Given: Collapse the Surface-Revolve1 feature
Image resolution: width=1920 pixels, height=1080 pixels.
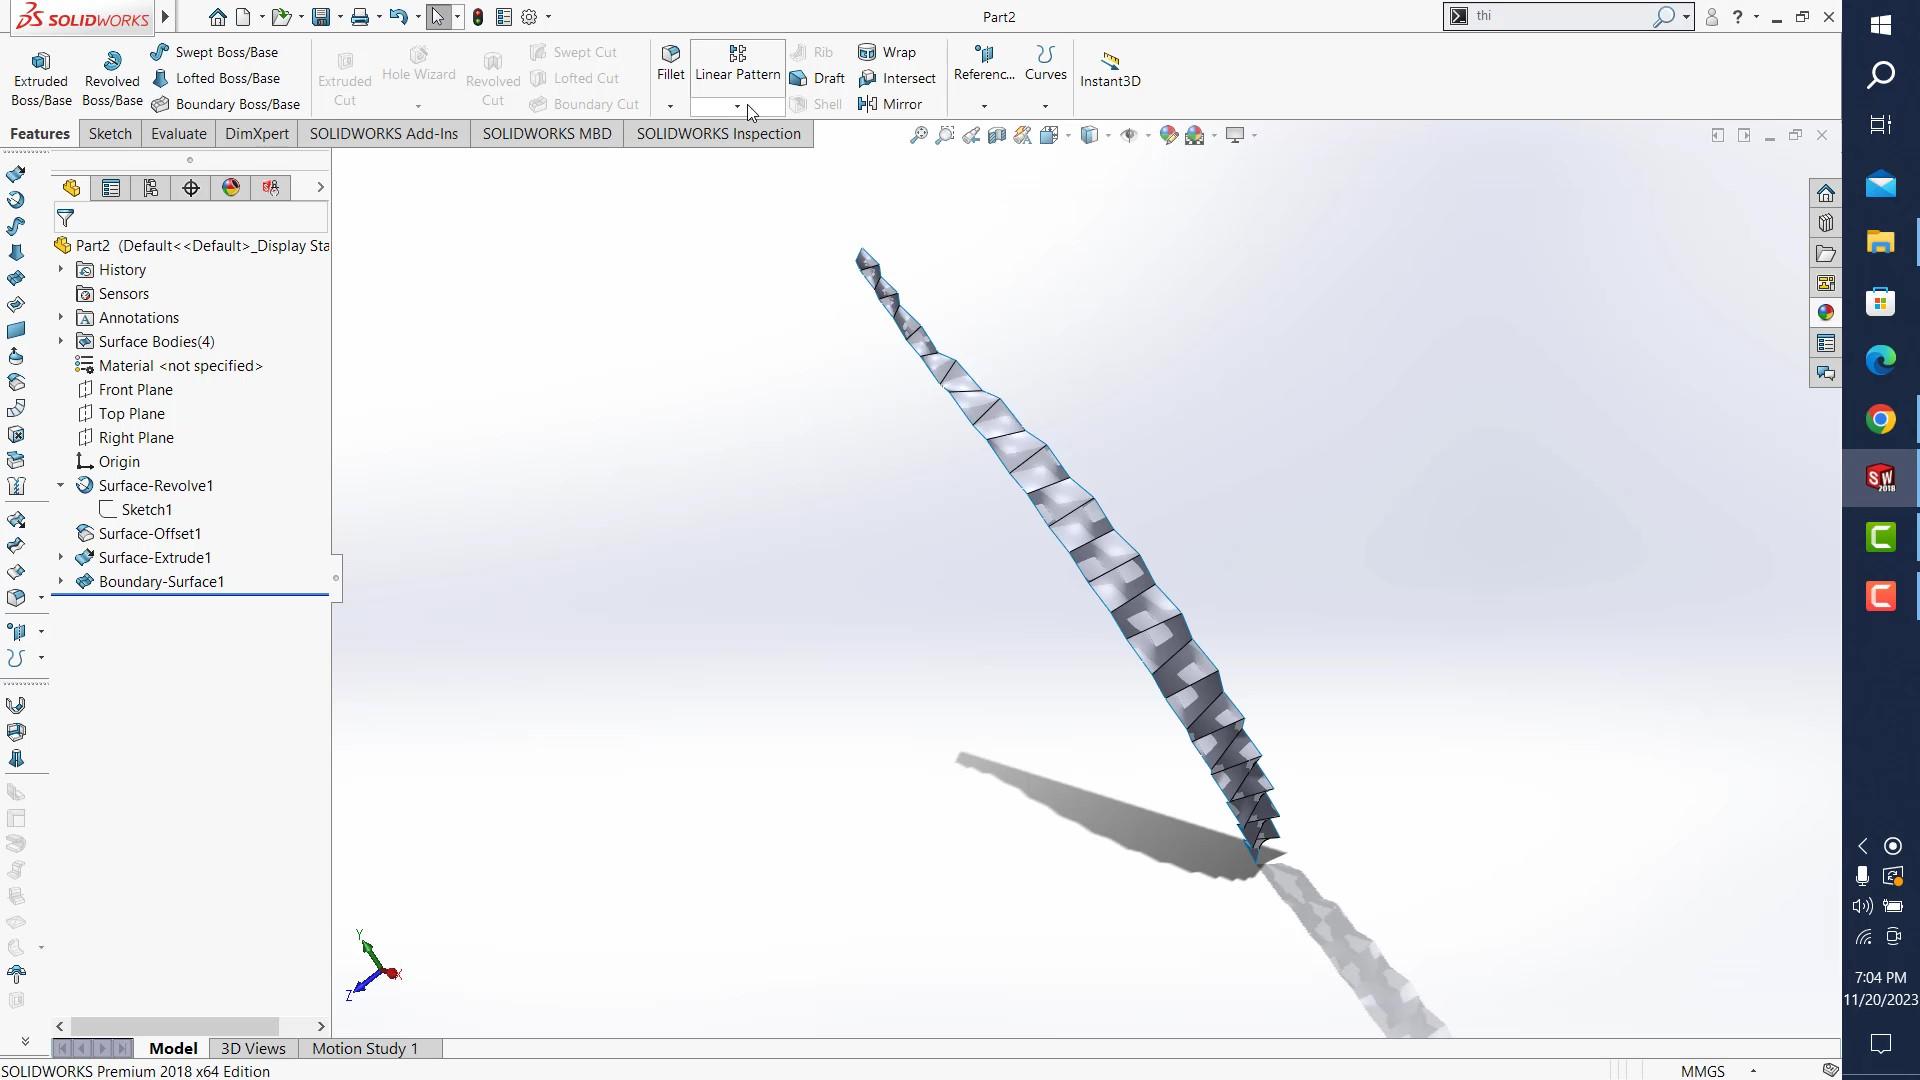Looking at the screenshot, I should pyautogui.click(x=61, y=485).
